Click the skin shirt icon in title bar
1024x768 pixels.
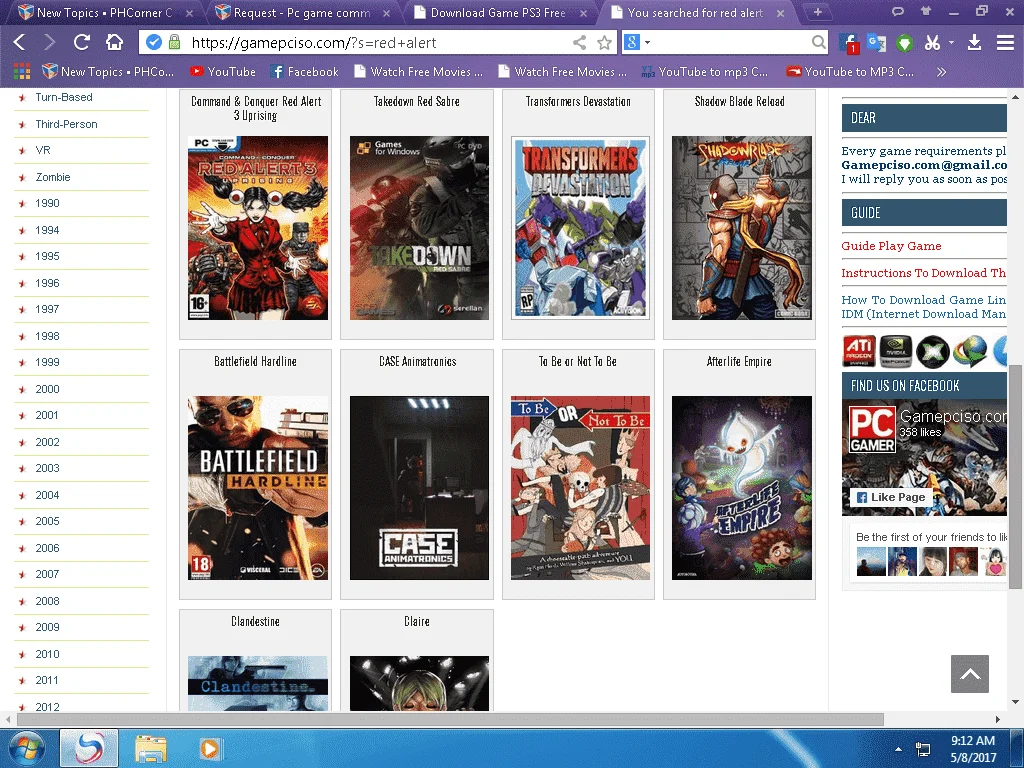[x=925, y=11]
